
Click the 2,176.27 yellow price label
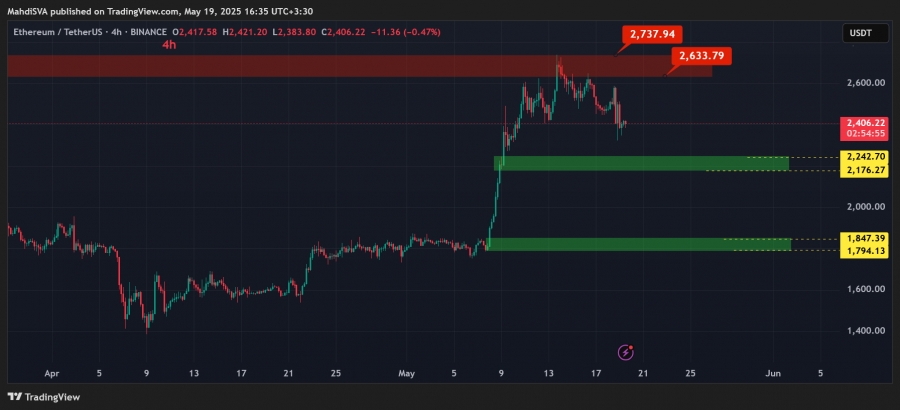click(x=863, y=170)
